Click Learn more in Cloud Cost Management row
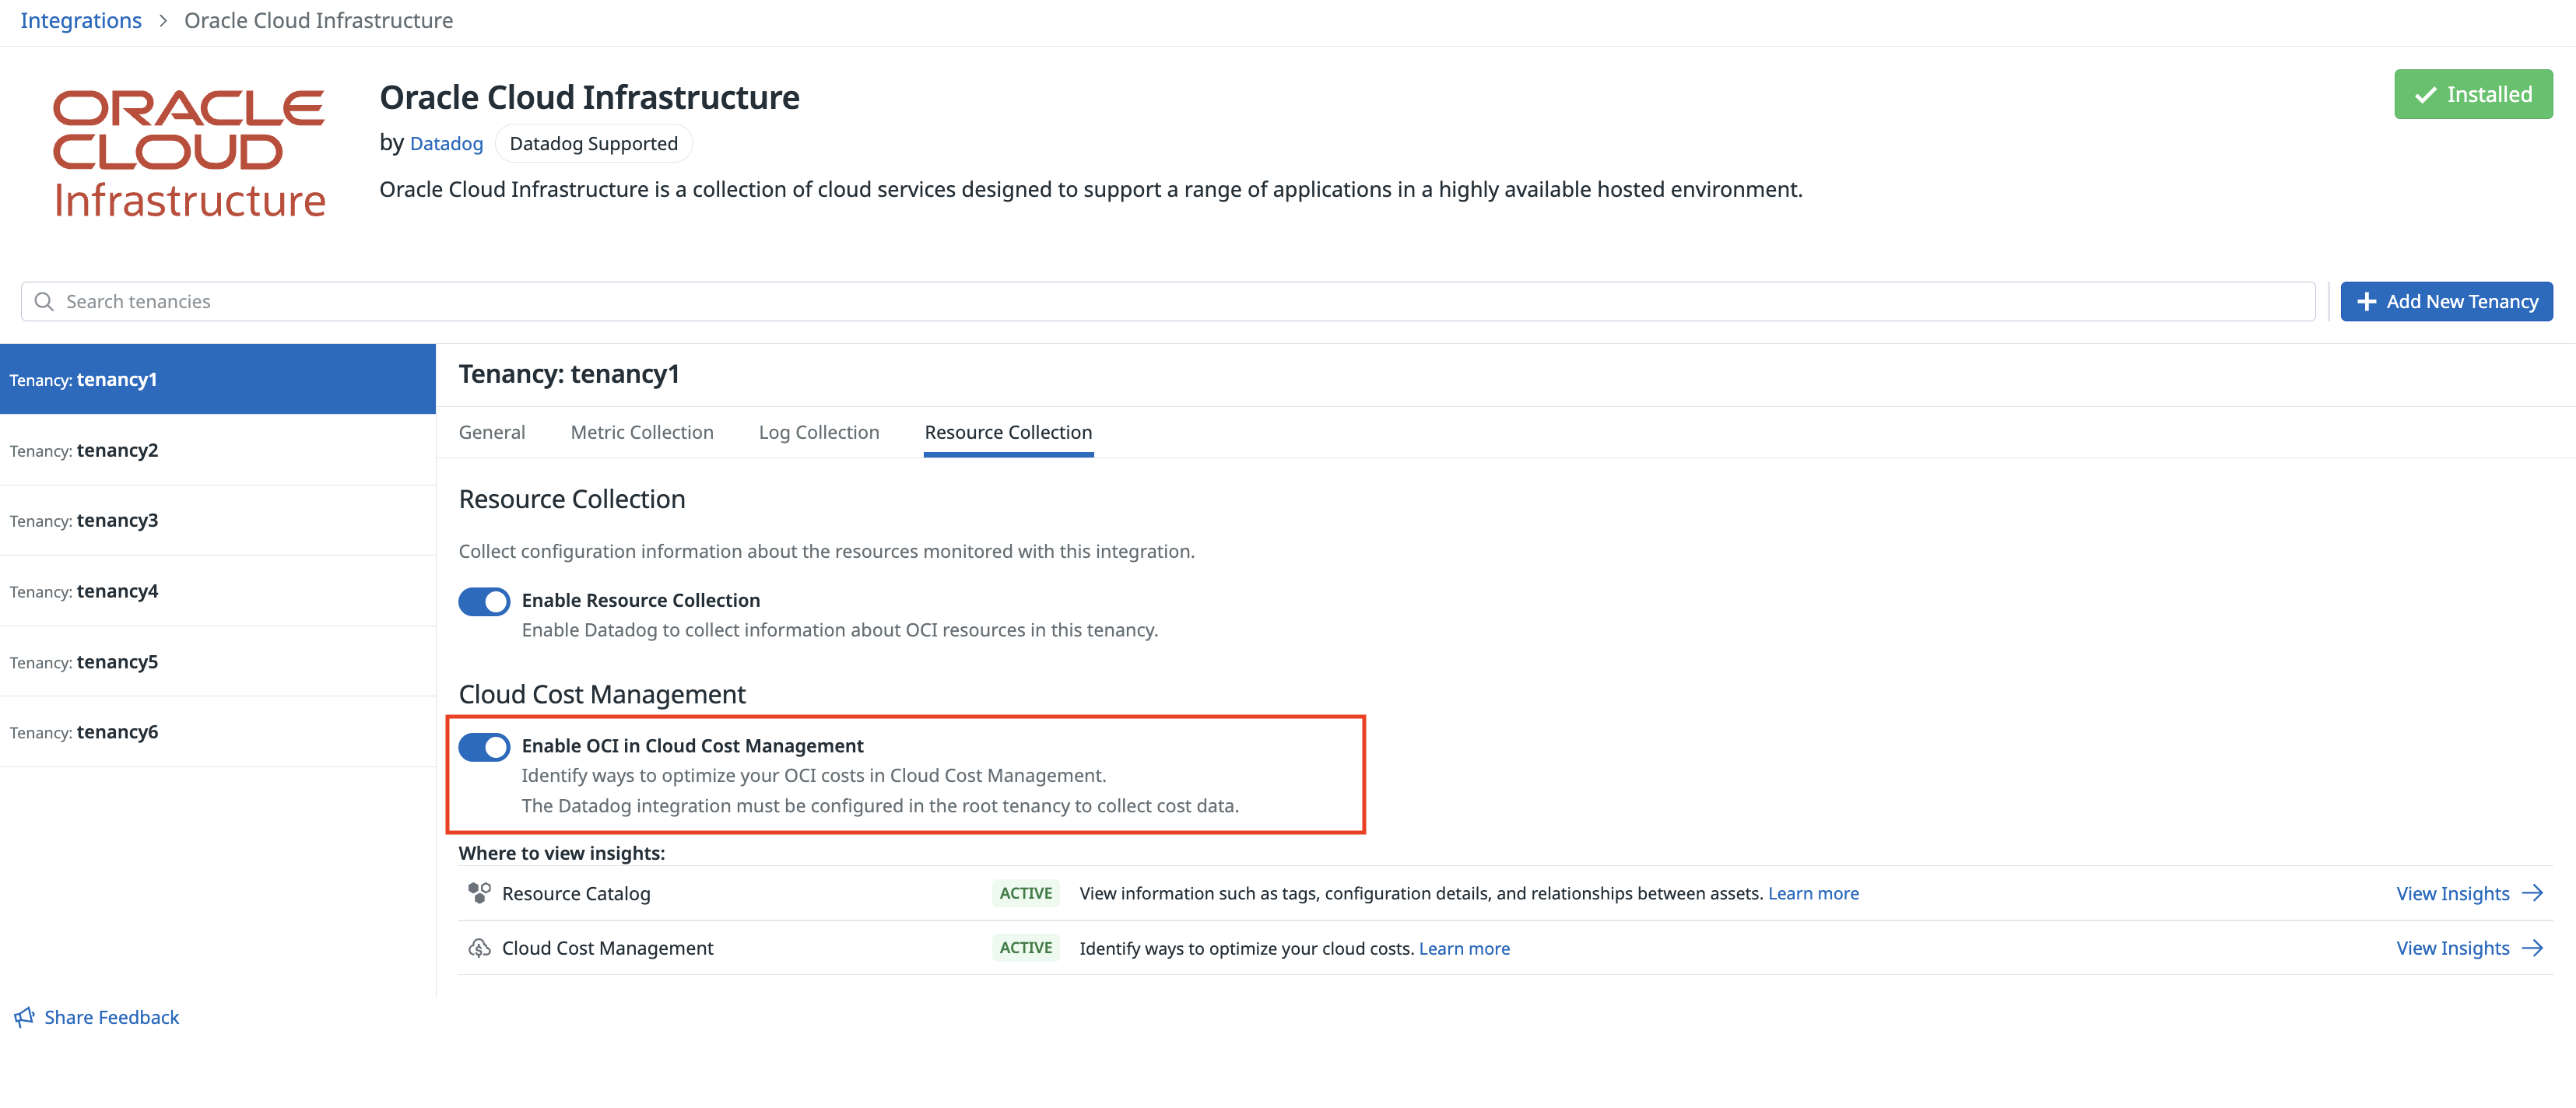The image size is (2576, 1108). coord(1464,948)
